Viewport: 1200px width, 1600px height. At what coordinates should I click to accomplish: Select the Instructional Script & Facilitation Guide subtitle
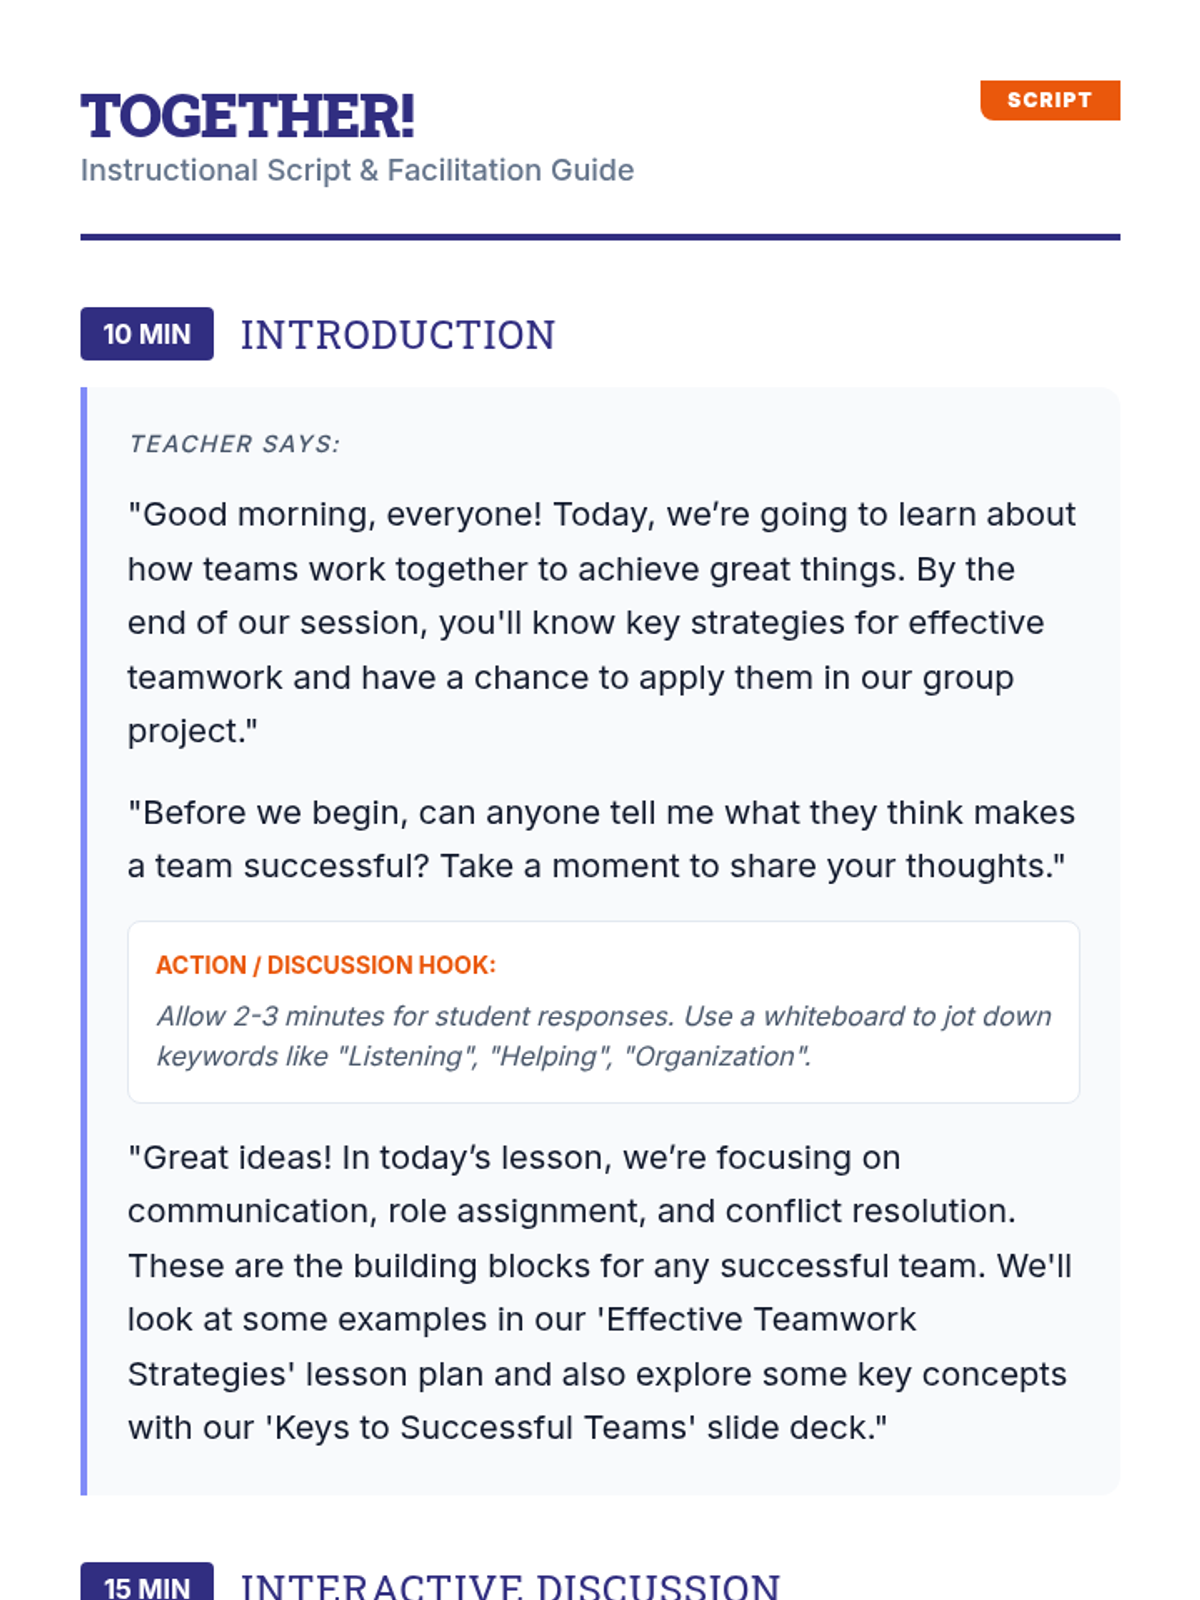tap(357, 170)
